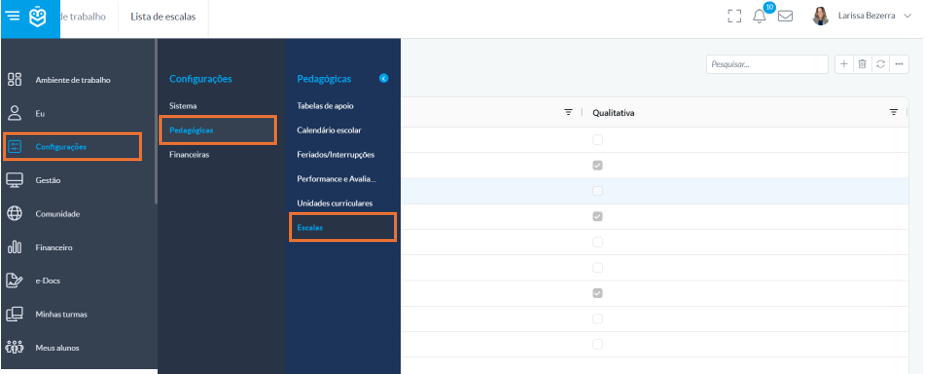This screenshot has height=374, width=927.
Task: Click the Pesquisar search field
Action: [767, 64]
